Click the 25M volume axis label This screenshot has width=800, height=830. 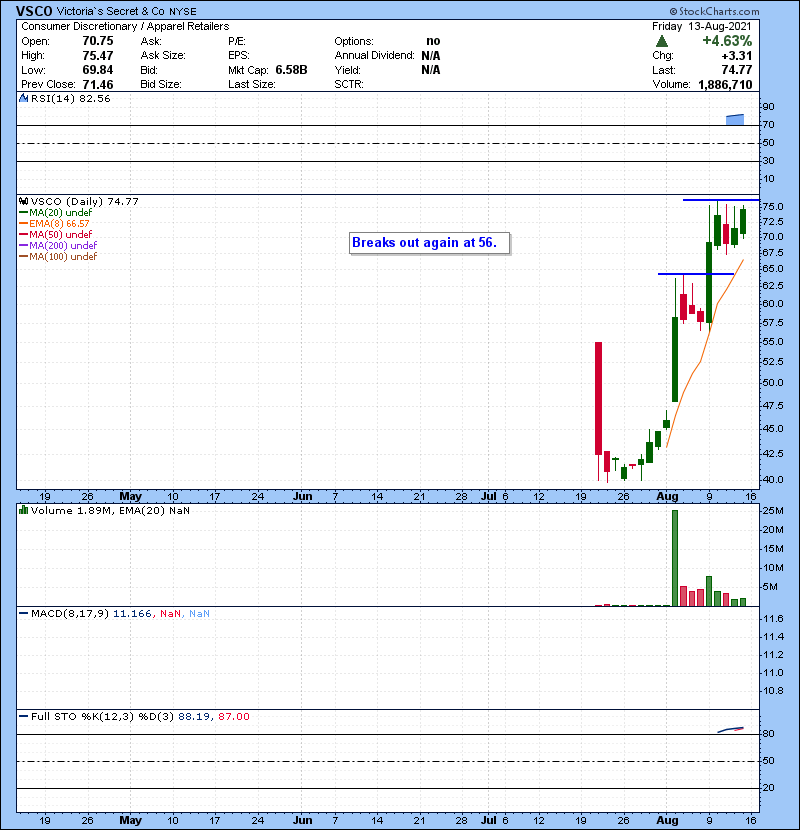click(x=773, y=511)
